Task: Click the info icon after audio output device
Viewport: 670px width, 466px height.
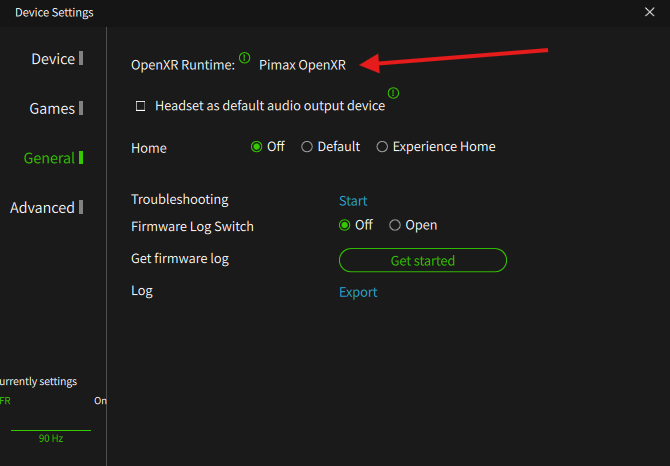Action: coord(393,93)
